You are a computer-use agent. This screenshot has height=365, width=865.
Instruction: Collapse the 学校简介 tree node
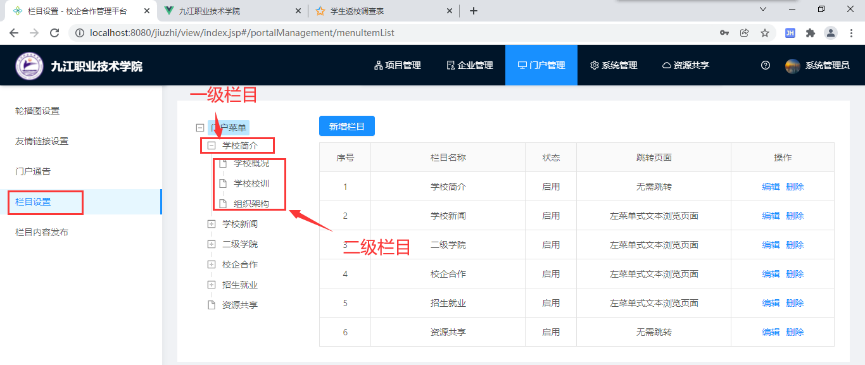[x=211, y=146]
